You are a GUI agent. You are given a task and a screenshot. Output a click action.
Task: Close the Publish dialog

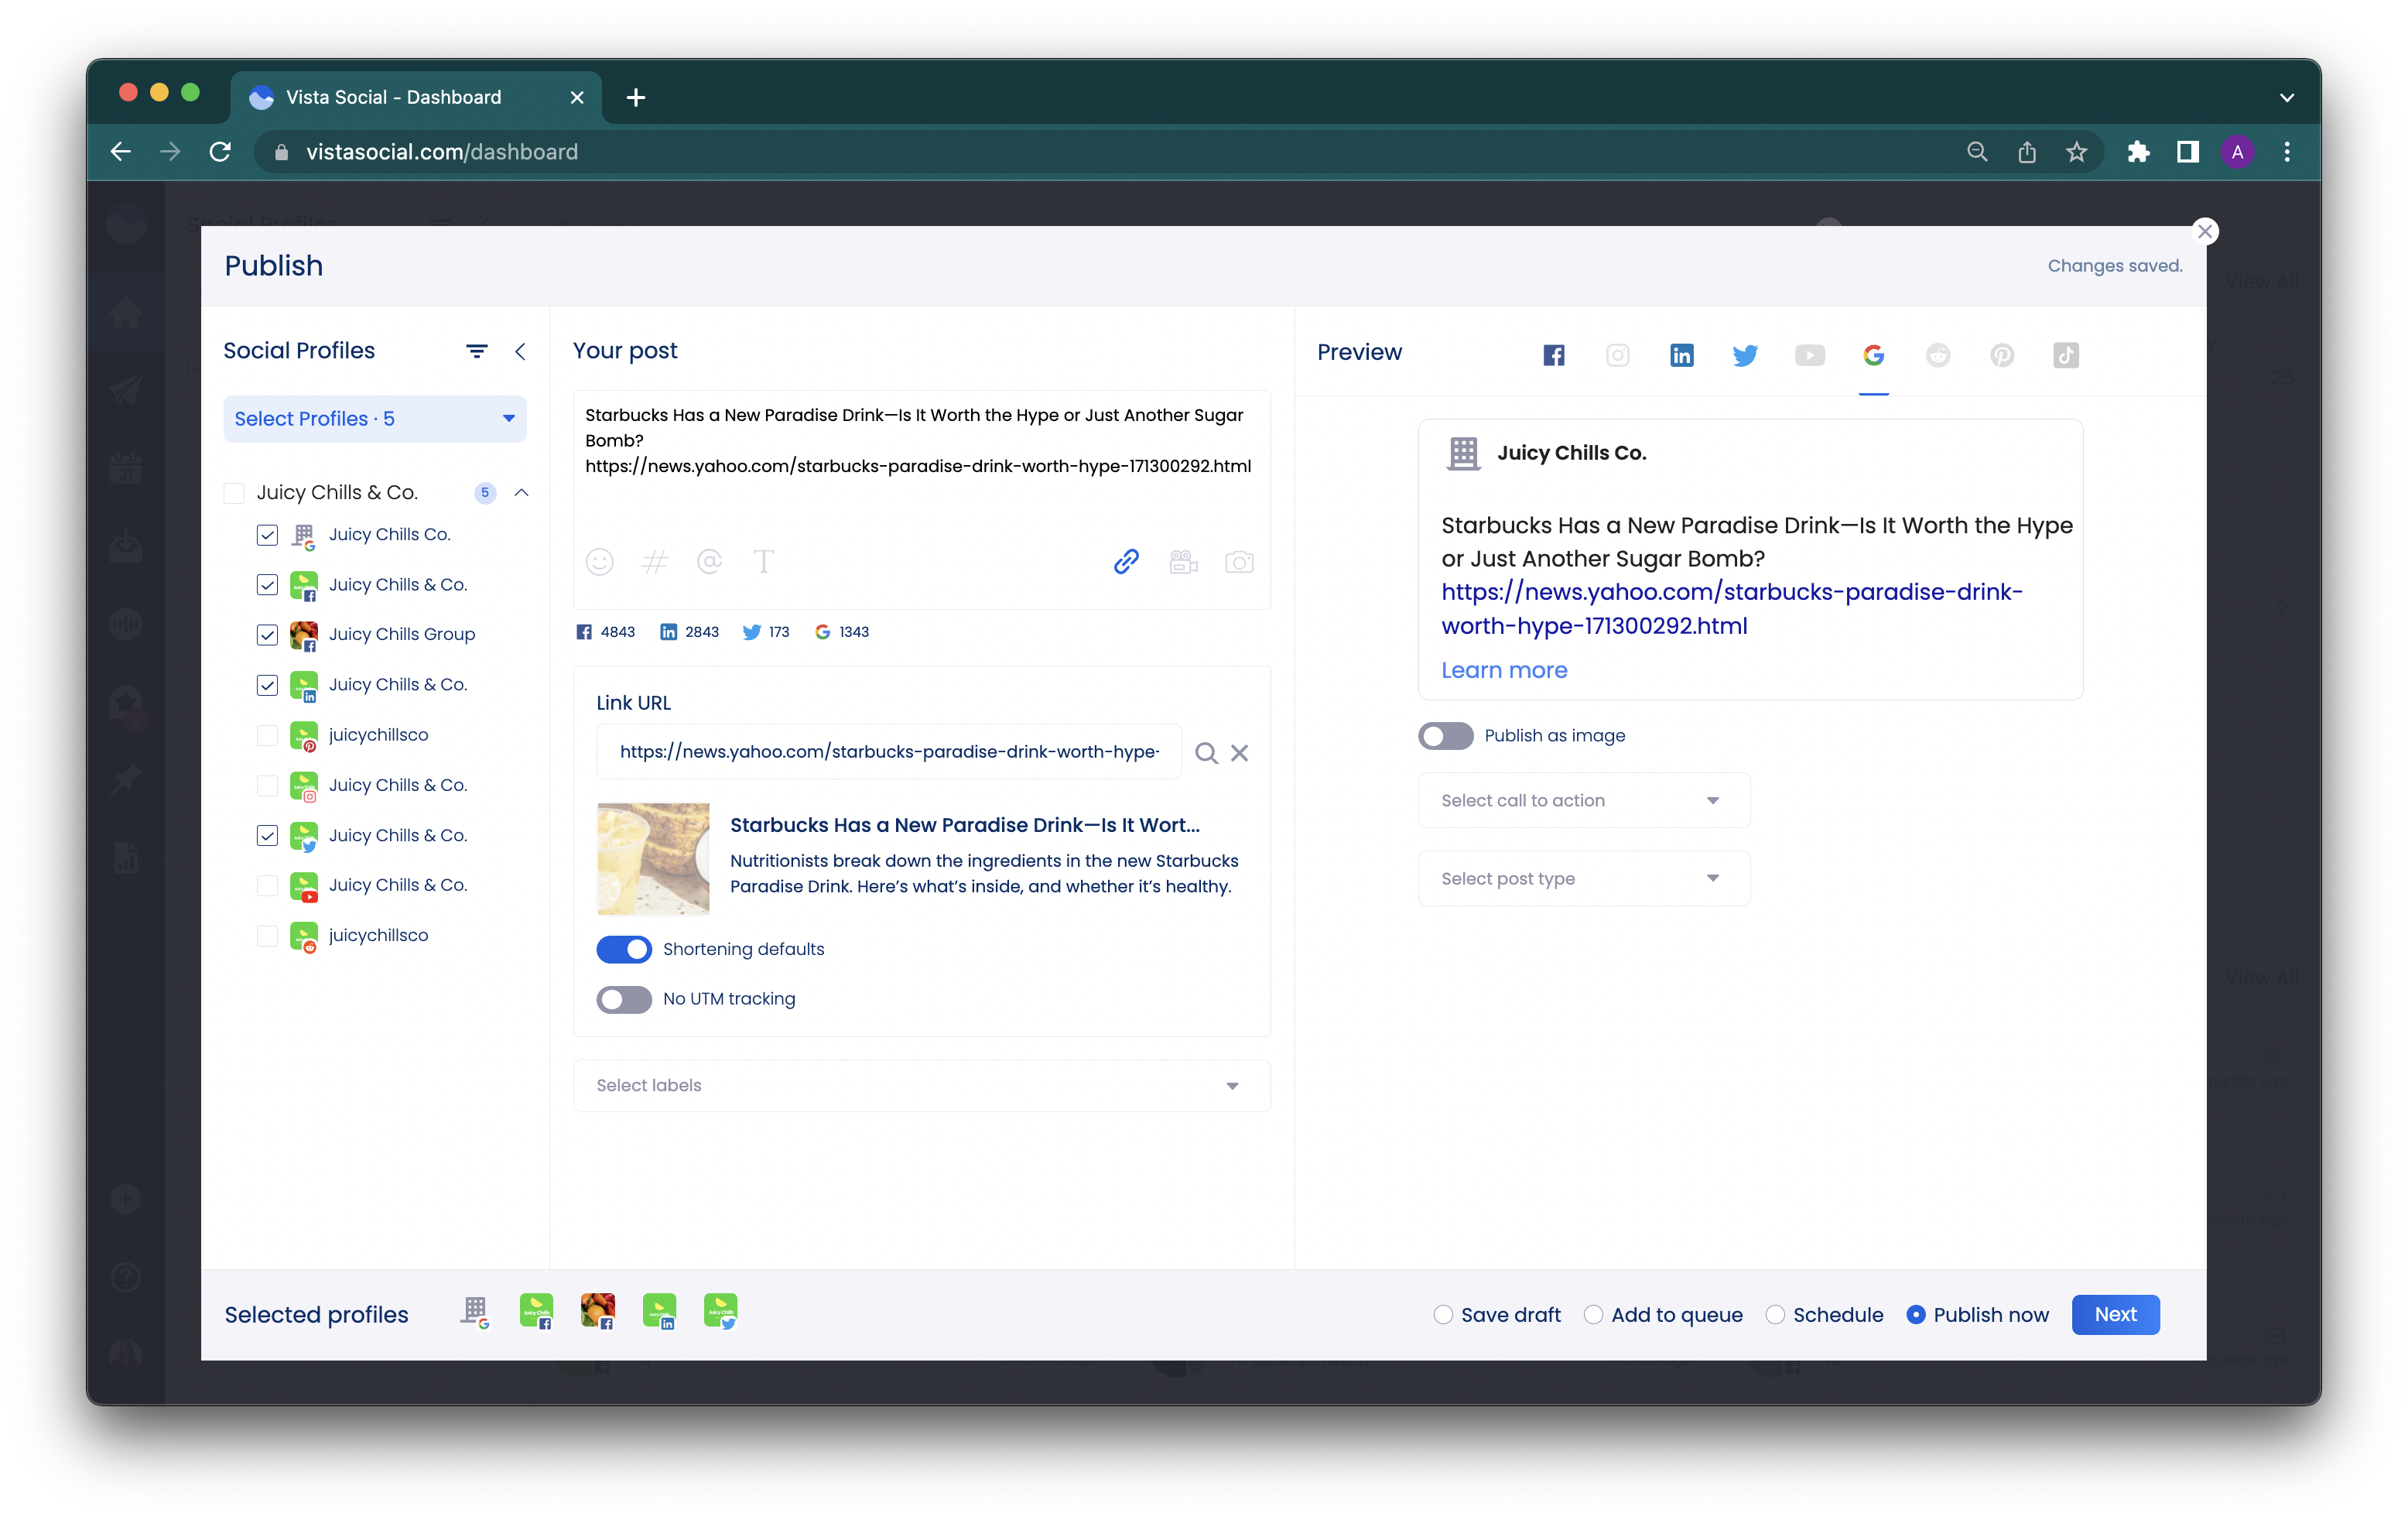coord(2204,231)
